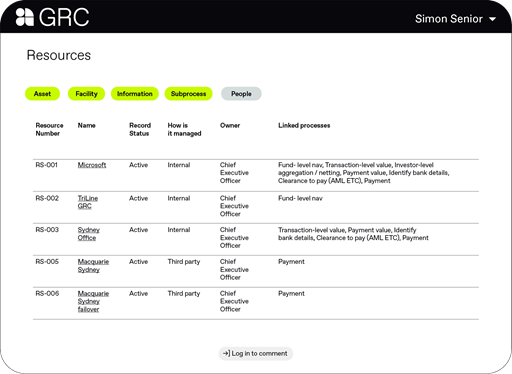The width and height of the screenshot is (512, 374).
Task: Open the Microsoft resource link
Action: click(x=92, y=165)
